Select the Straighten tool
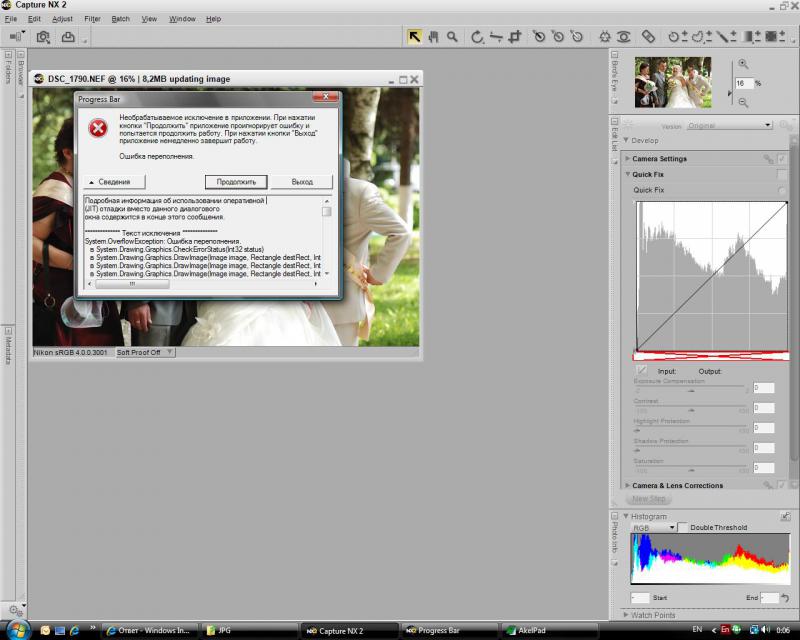Viewport: 800px width, 640px height. coord(495,37)
